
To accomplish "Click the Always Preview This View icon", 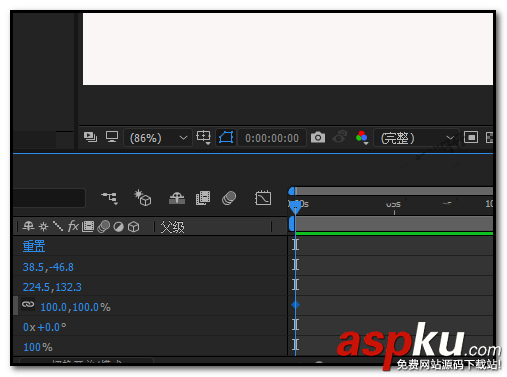I will pyautogui.click(x=90, y=137).
